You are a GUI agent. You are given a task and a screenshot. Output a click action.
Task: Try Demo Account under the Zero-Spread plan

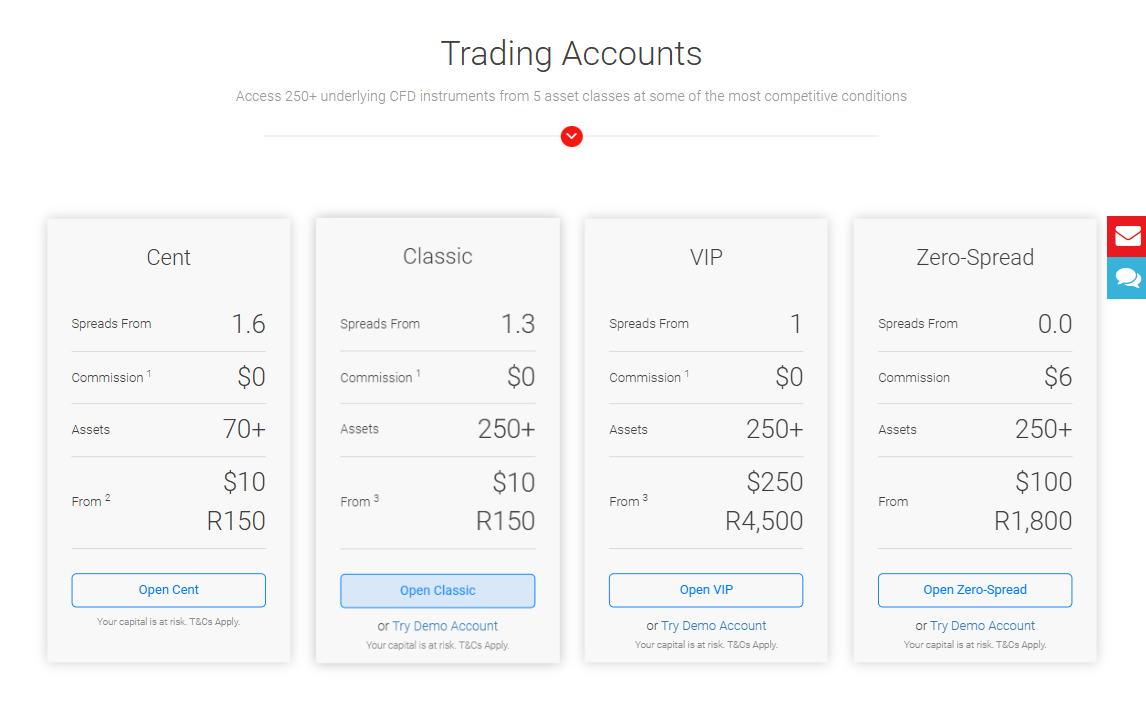coord(982,625)
